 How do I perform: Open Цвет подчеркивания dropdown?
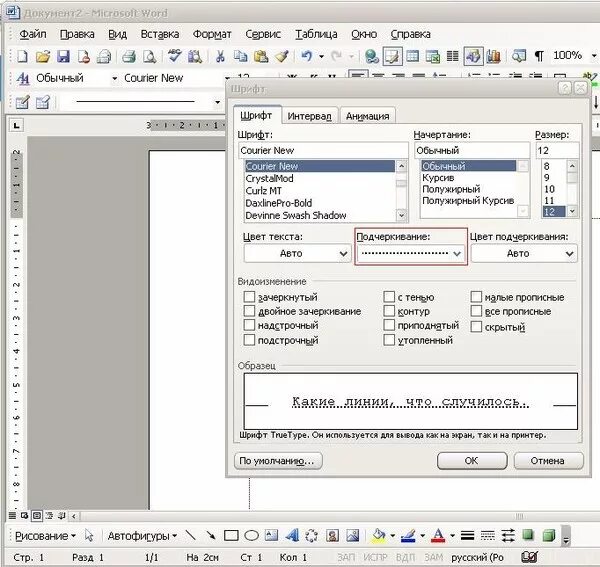point(524,253)
